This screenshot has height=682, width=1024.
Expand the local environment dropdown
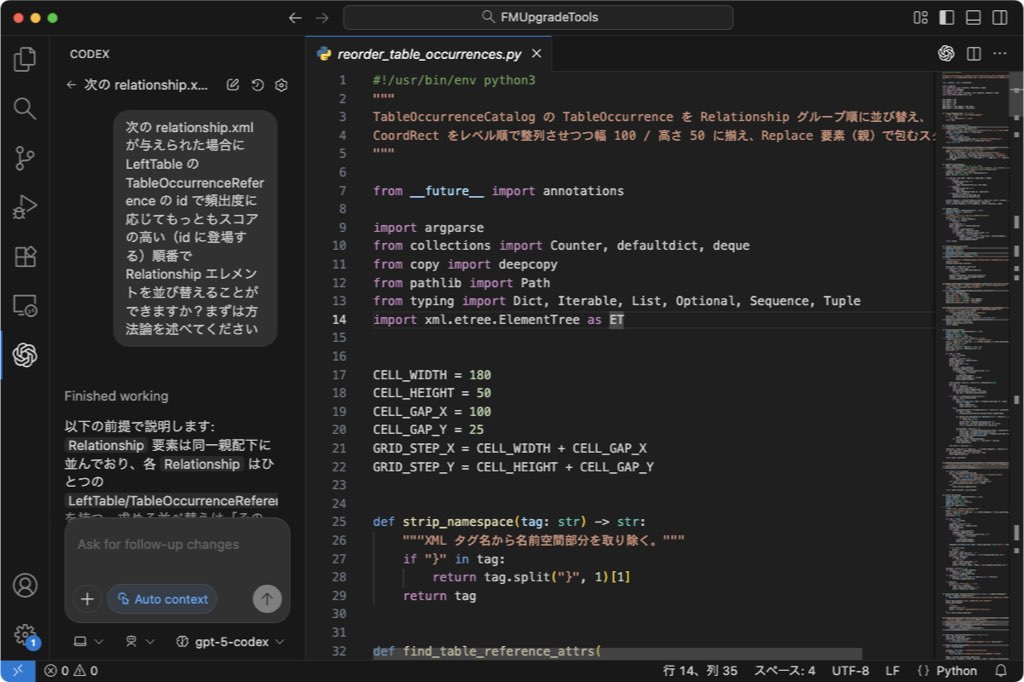[87, 642]
